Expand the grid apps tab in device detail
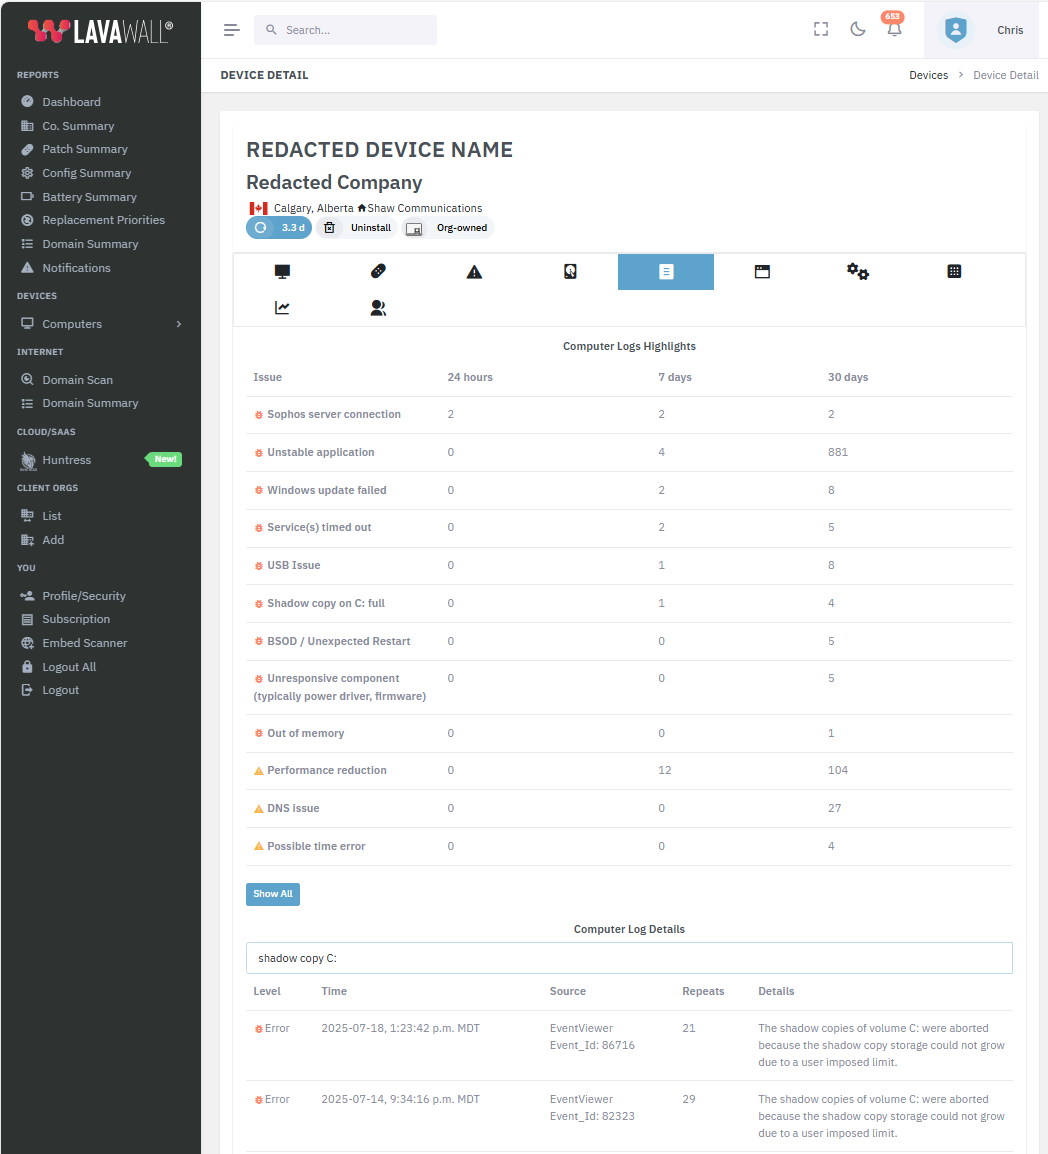1048x1154 pixels. pyautogui.click(x=954, y=271)
